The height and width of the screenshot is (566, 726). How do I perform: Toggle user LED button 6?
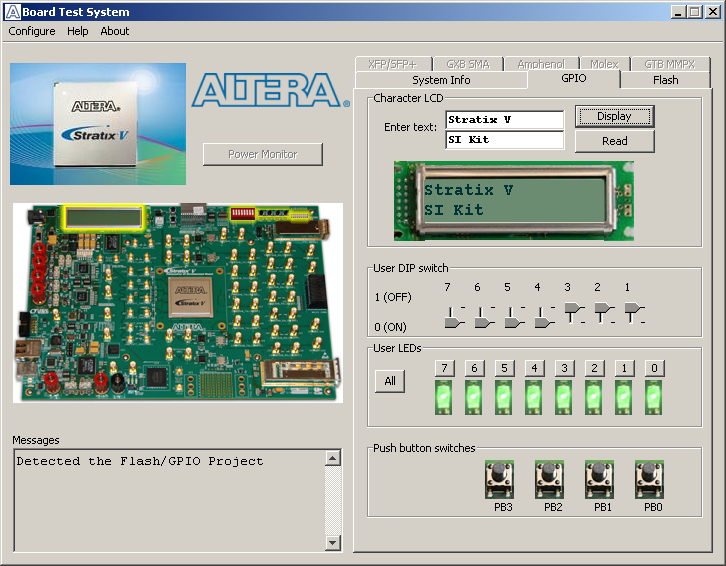click(475, 368)
